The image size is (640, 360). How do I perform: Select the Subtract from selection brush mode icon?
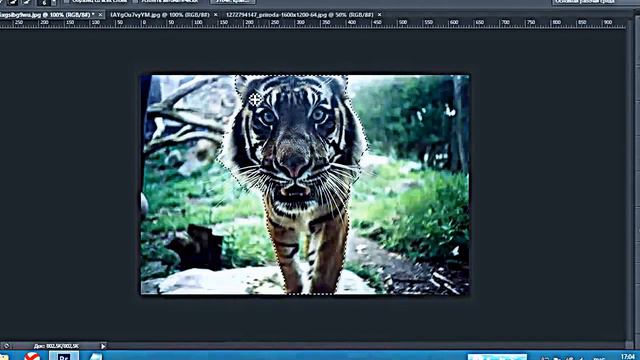tap(27, 2)
